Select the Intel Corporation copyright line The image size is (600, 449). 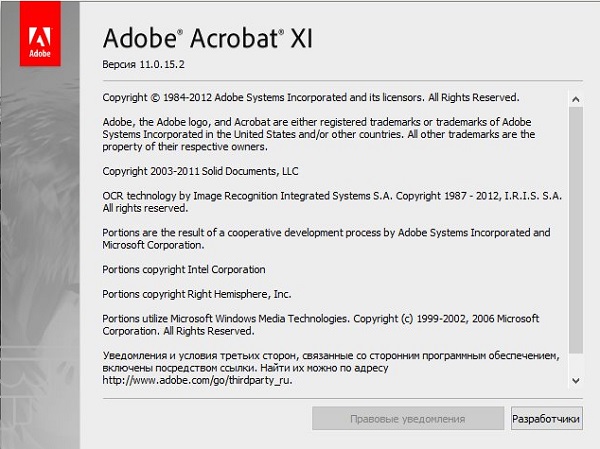[184, 269]
